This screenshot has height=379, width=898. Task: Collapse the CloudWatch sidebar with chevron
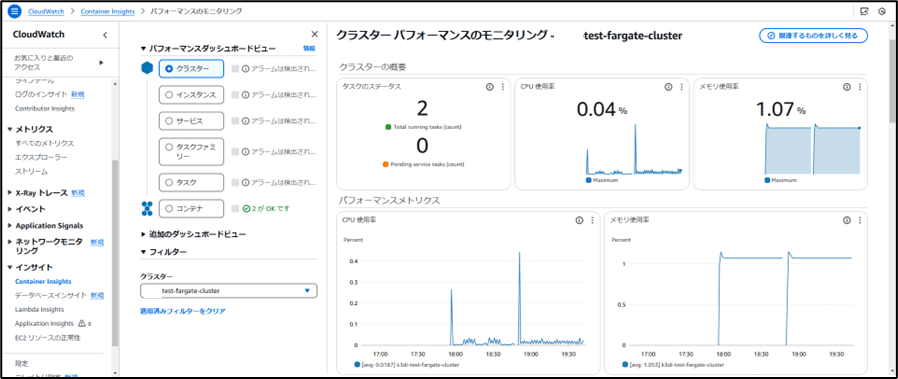point(105,35)
